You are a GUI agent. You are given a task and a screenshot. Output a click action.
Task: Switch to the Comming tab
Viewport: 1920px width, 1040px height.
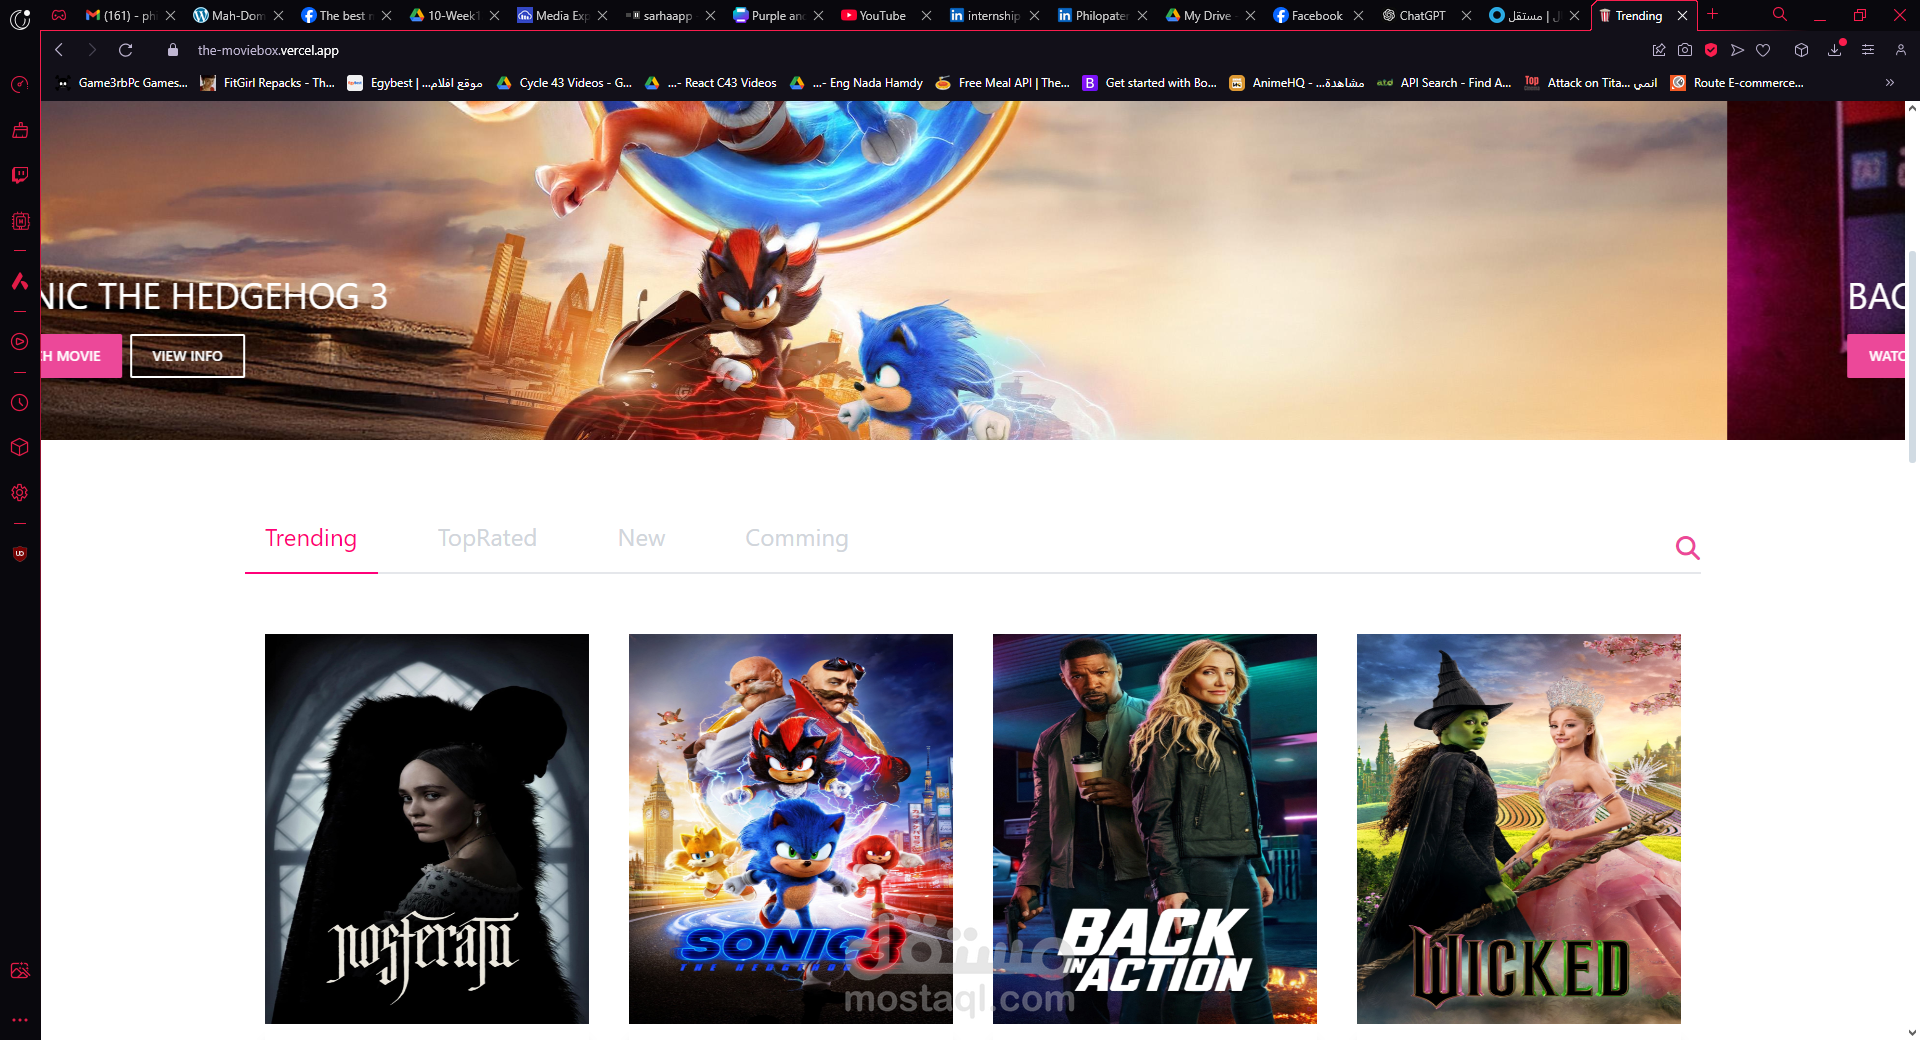796,538
